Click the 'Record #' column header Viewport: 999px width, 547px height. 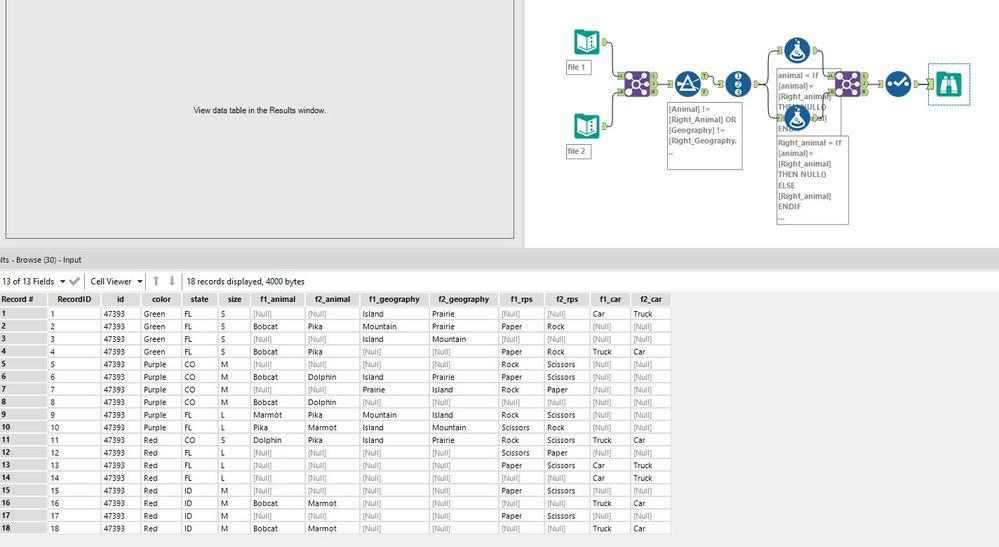pos(24,299)
